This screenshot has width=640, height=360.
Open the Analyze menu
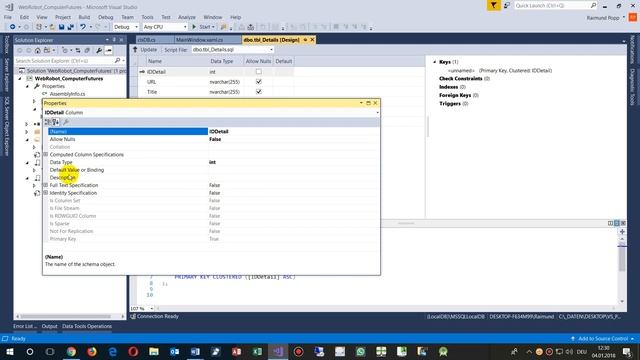click(187, 17)
